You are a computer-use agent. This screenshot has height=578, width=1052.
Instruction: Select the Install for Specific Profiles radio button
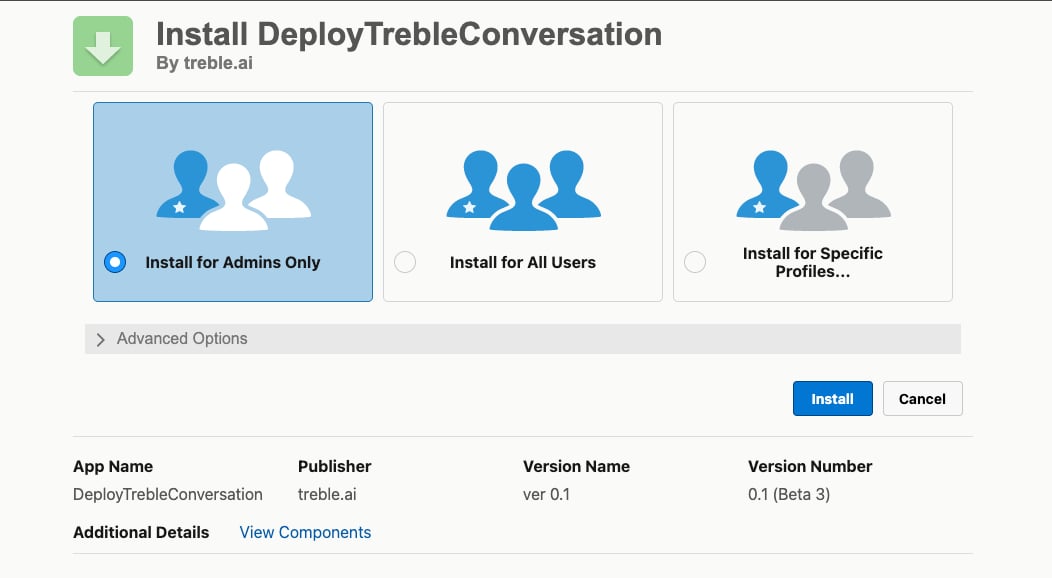pyautogui.click(x=694, y=262)
